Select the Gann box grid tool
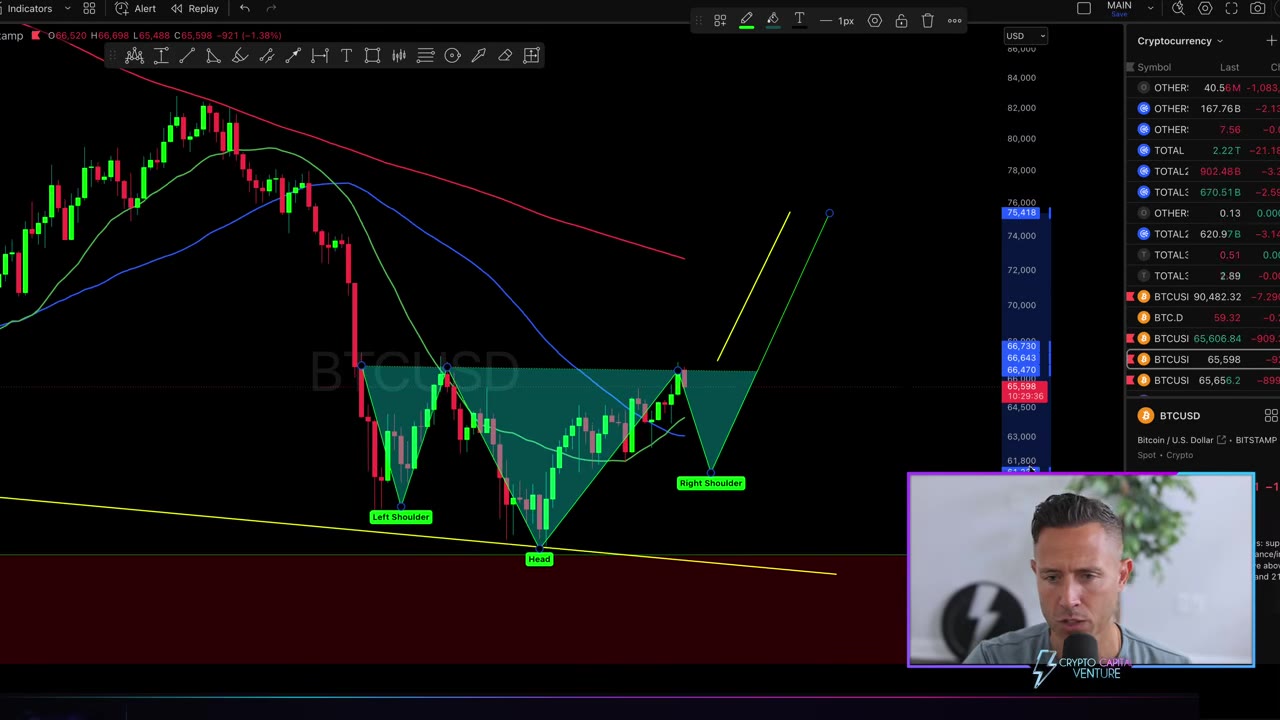This screenshot has height=720, width=1280. [x=531, y=56]
